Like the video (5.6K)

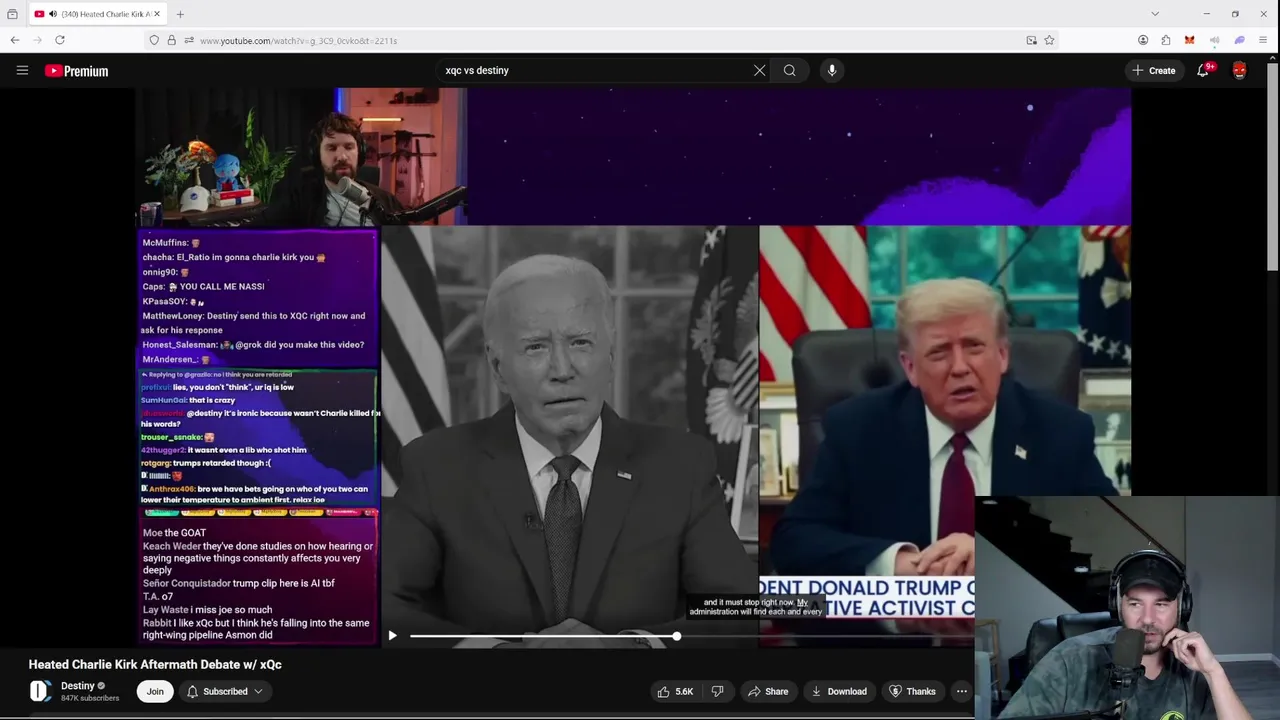coord(675,691)
